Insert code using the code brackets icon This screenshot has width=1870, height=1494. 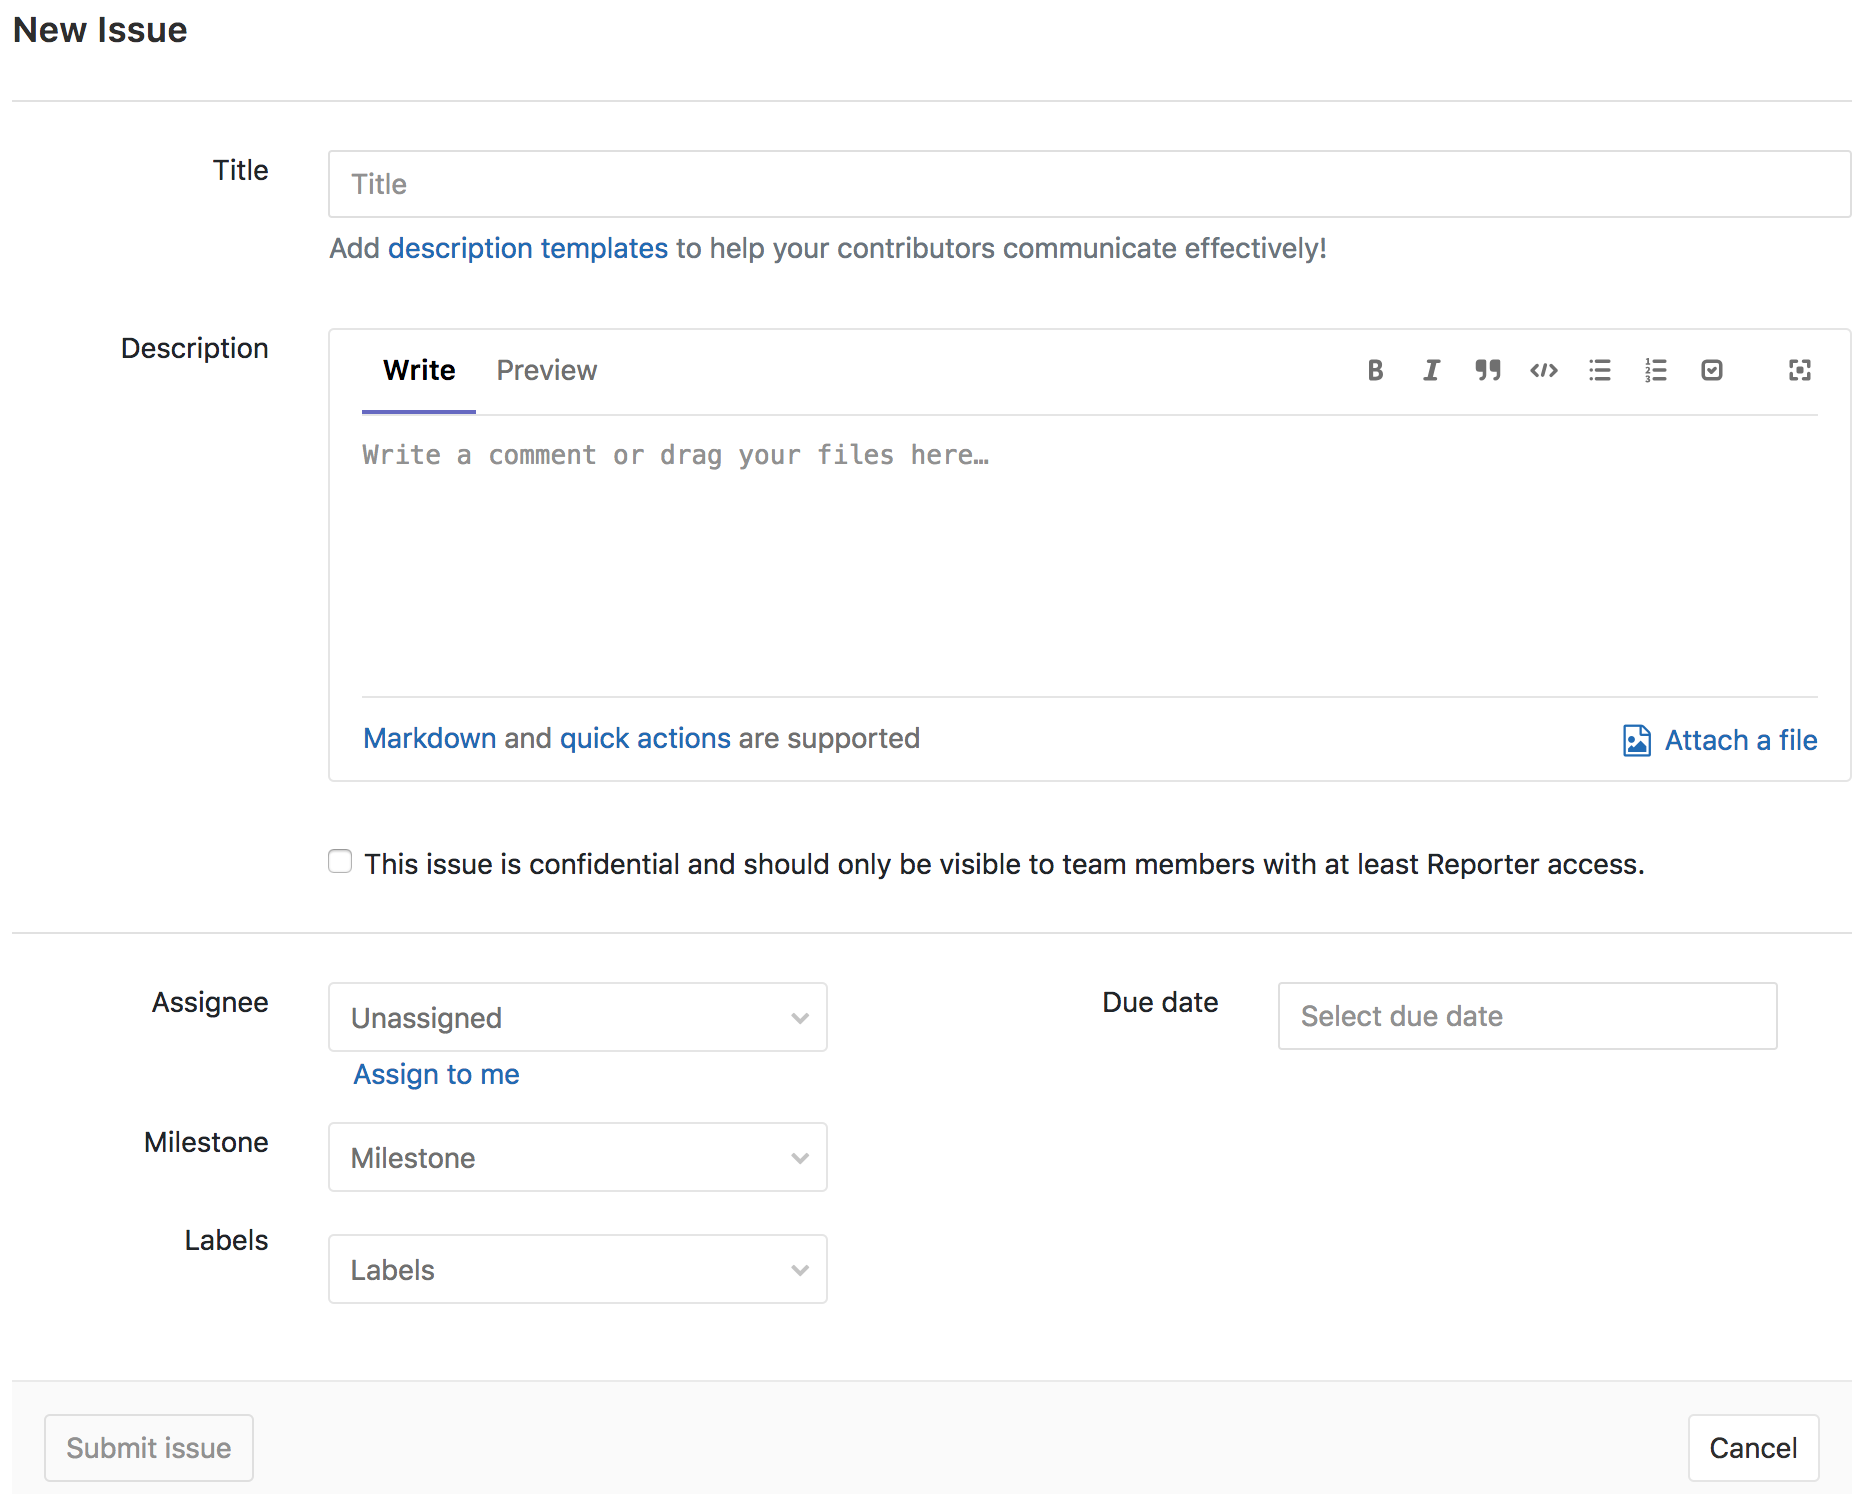(1543, 370)
